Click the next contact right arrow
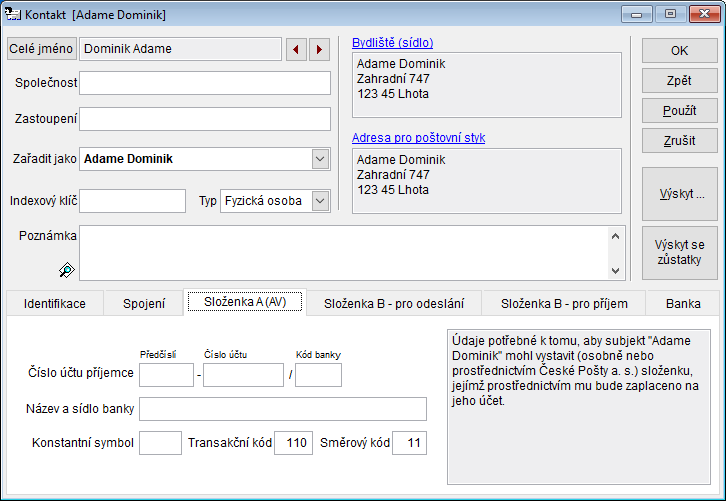726x501 pixels. coord(319,49)
